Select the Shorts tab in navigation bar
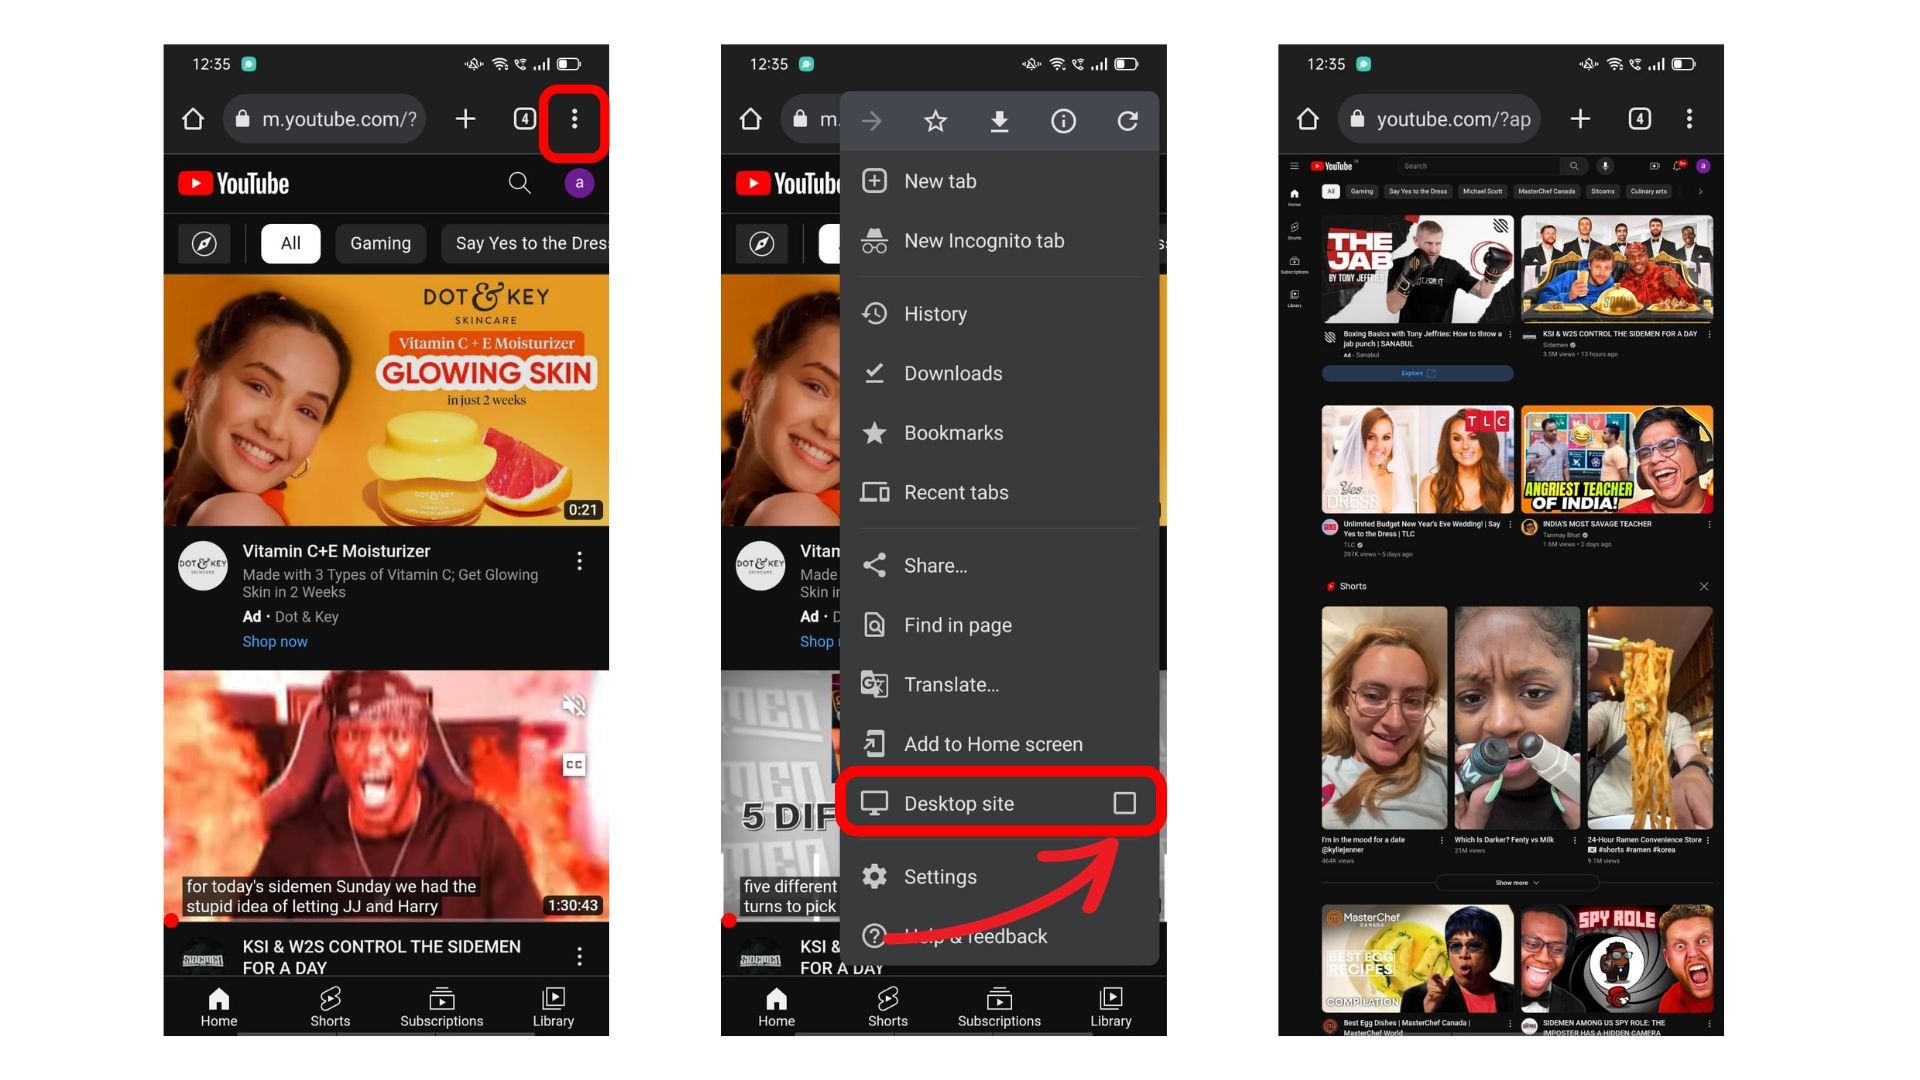Viewport: 1920px width, 1080px height. tap(330, 1006)
